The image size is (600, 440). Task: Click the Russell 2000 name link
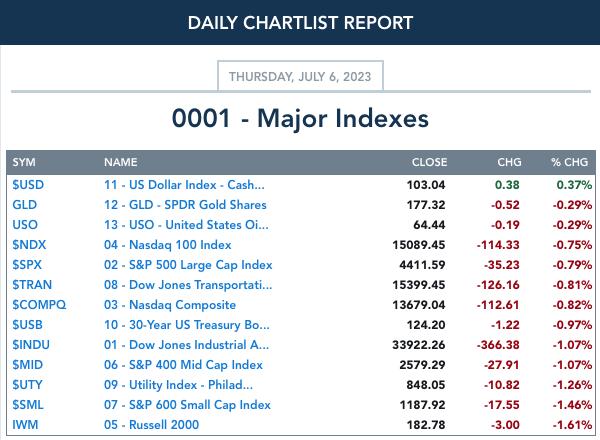(x=152, y=425)
